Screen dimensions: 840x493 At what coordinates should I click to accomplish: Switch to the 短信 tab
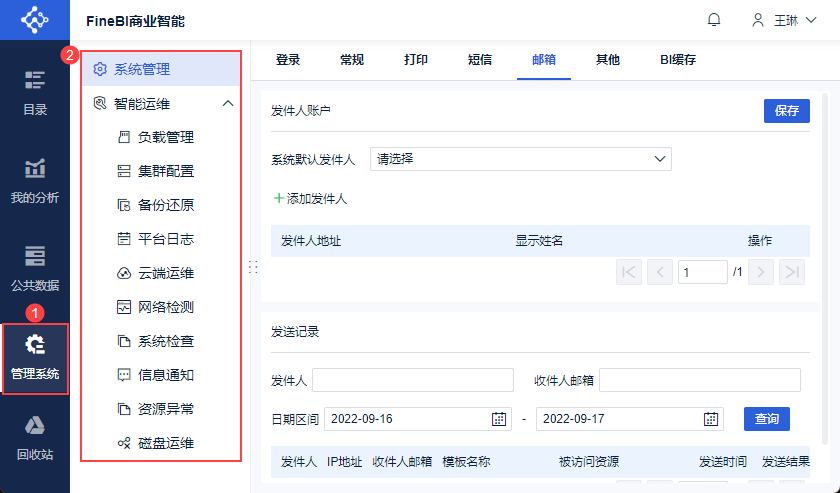coord(480,60)
